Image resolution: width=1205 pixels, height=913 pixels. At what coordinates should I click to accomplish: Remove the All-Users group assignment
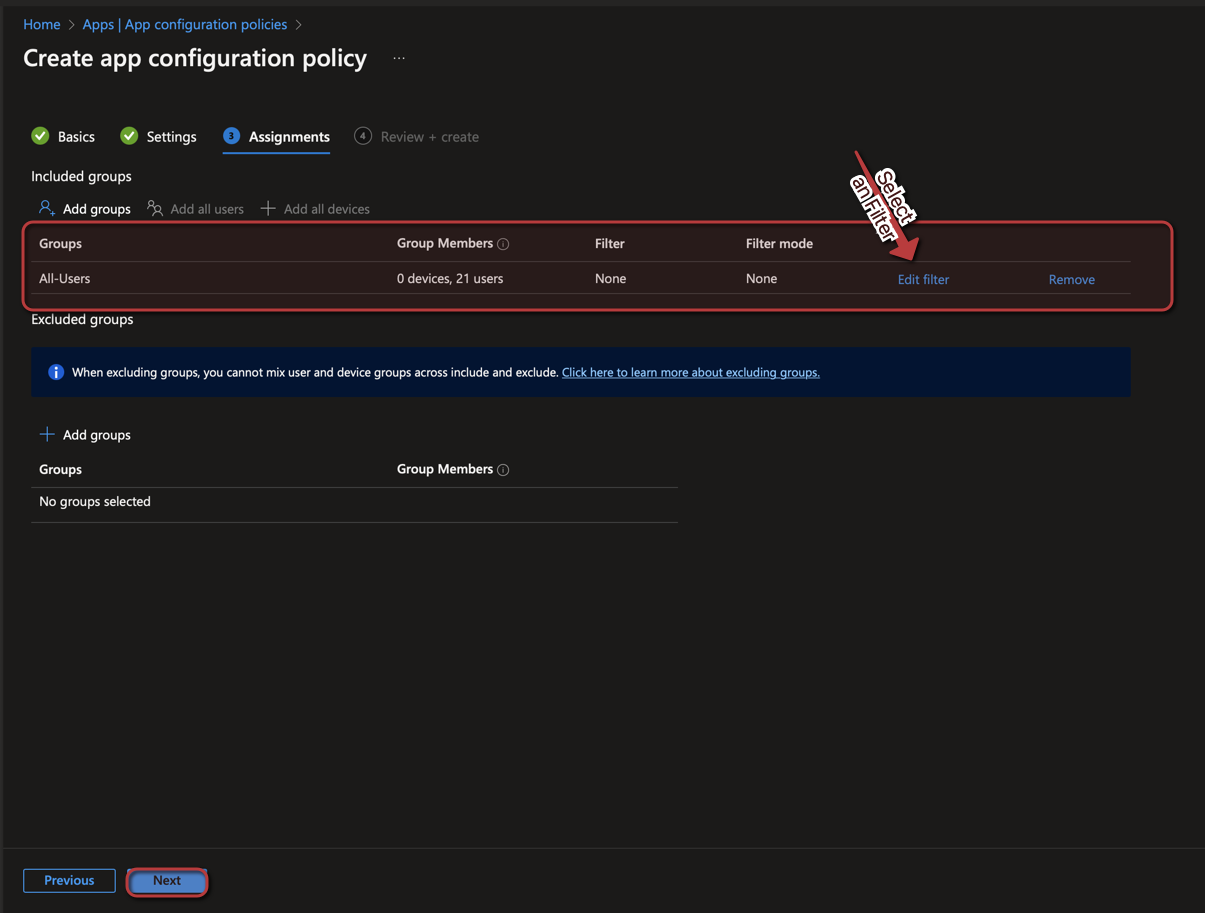1071,279
